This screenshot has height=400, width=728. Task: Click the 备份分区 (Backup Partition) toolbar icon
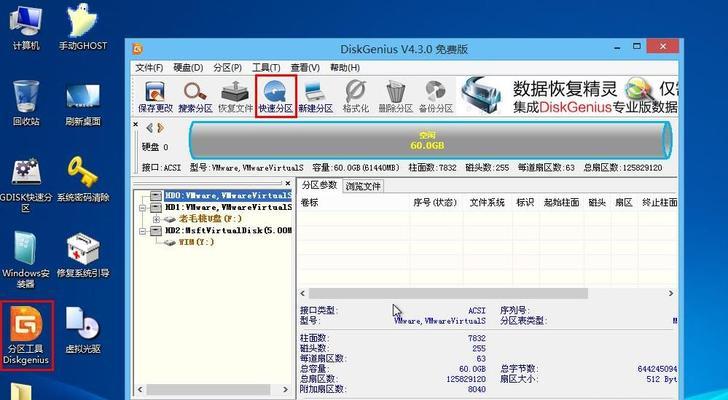[x=436, y=96]
